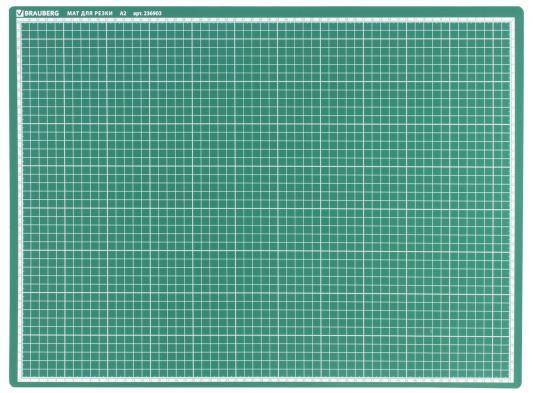The height and width of the screenshot is (393, 533).
Task: Click the mat's rounded bottom-left outer corner
Action: 13,384
